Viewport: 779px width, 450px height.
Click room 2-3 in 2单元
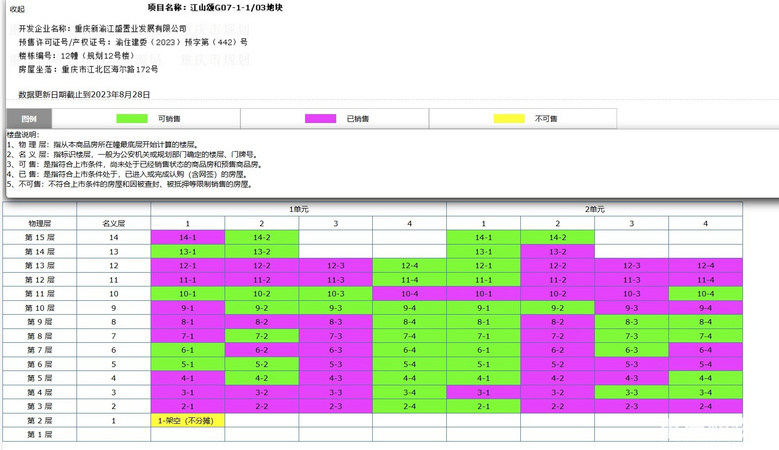tap(631, 406)
